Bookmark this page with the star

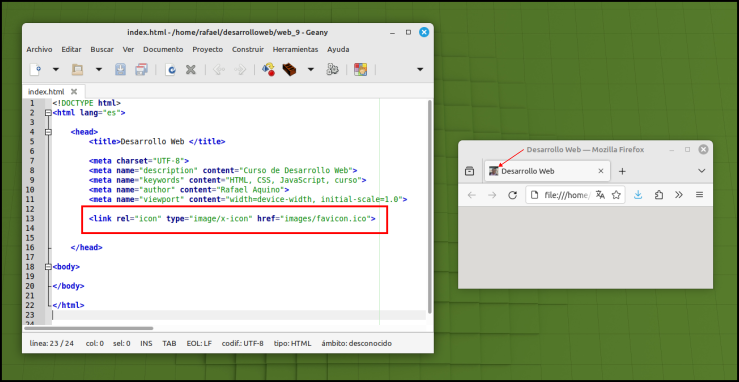pyautogui.click(x=616, y=195)
